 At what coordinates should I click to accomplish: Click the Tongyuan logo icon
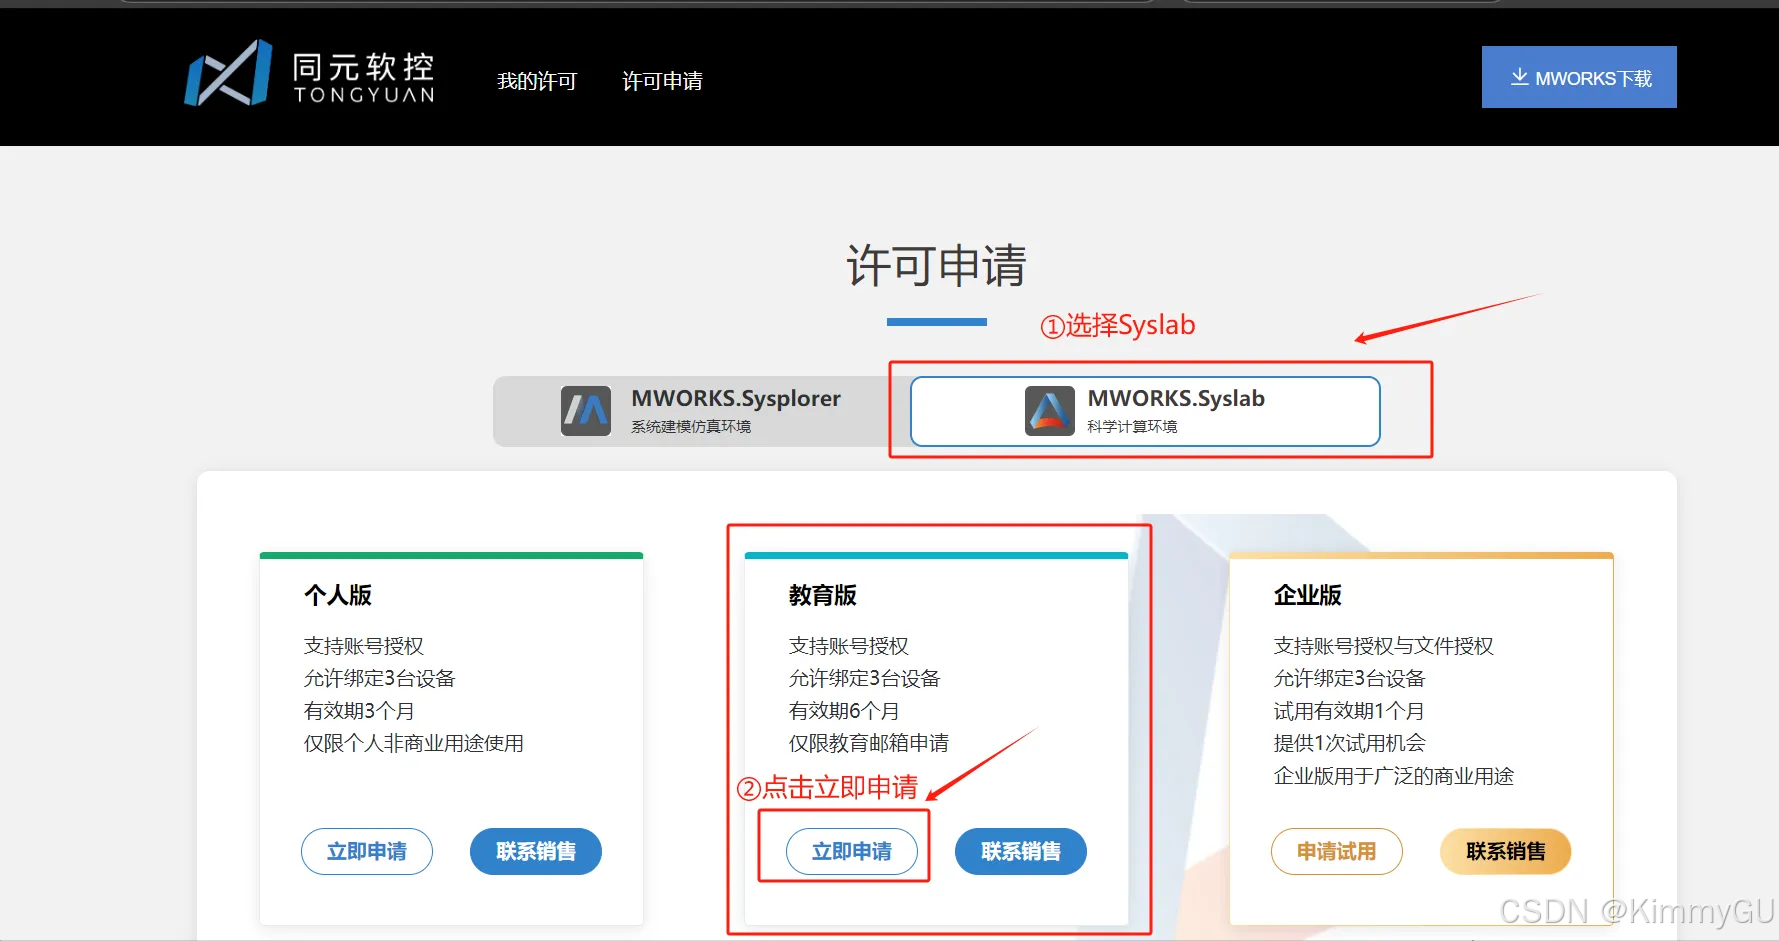[x=228, y=73]
